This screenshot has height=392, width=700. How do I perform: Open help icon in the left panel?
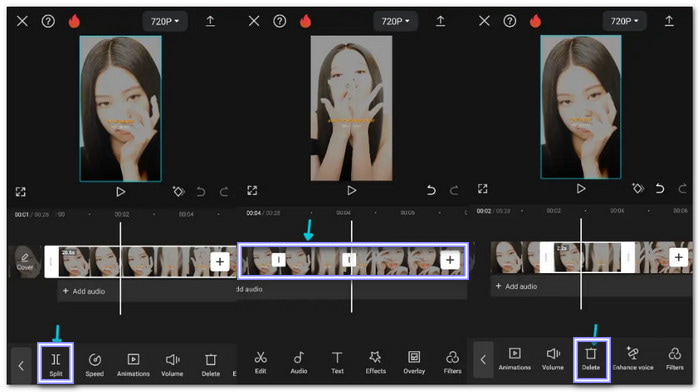(x=48, y=21)
